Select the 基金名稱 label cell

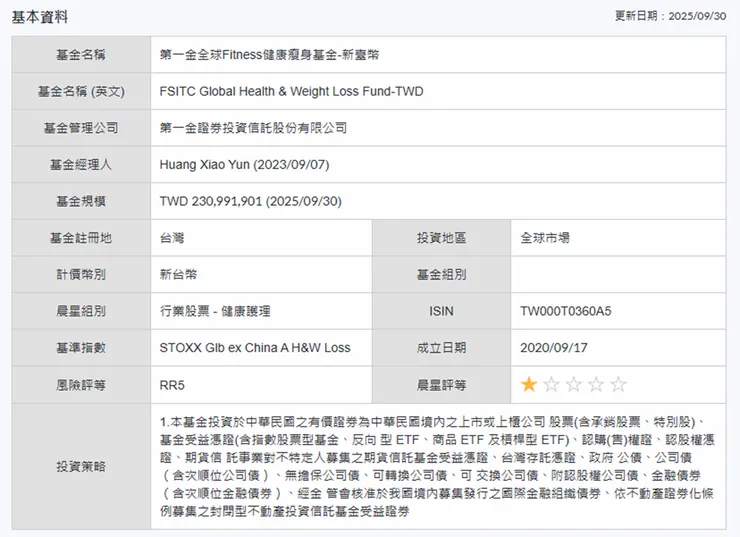[x=81, y=55]
